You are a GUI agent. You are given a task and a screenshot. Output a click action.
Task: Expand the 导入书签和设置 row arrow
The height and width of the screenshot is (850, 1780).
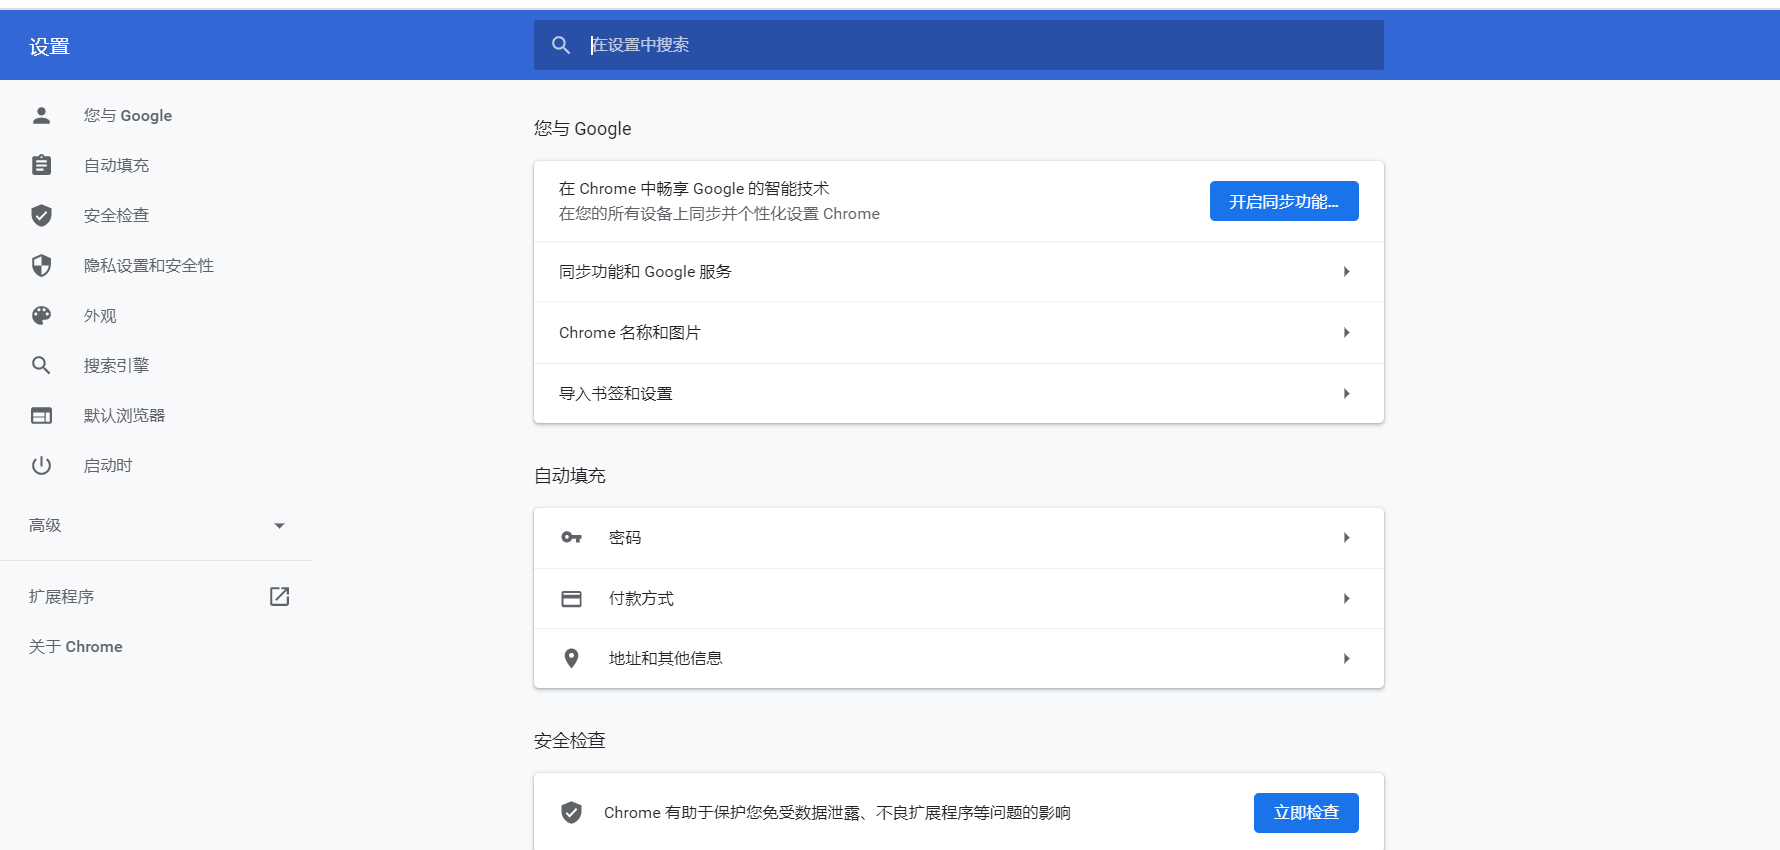1347,394
